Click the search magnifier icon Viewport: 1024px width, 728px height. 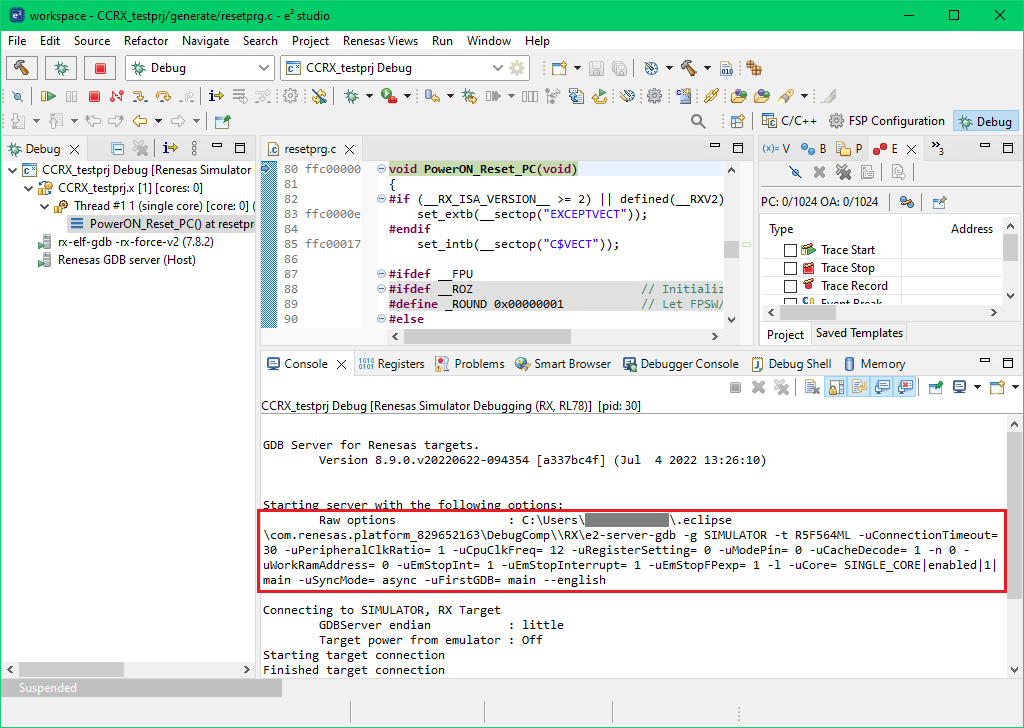point(698,121)
